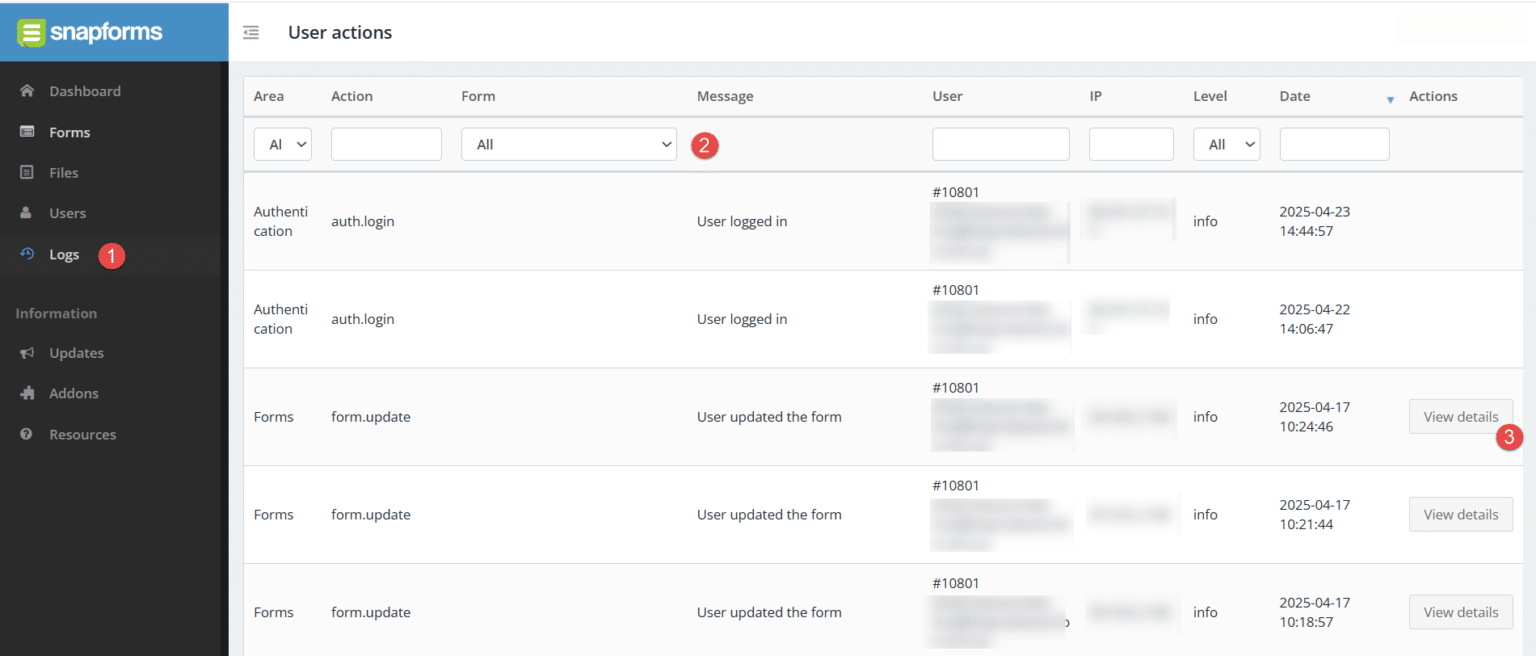Select the auth.login action label
The height and width of the screenshot is (656, 1536).
pos(363,220)
